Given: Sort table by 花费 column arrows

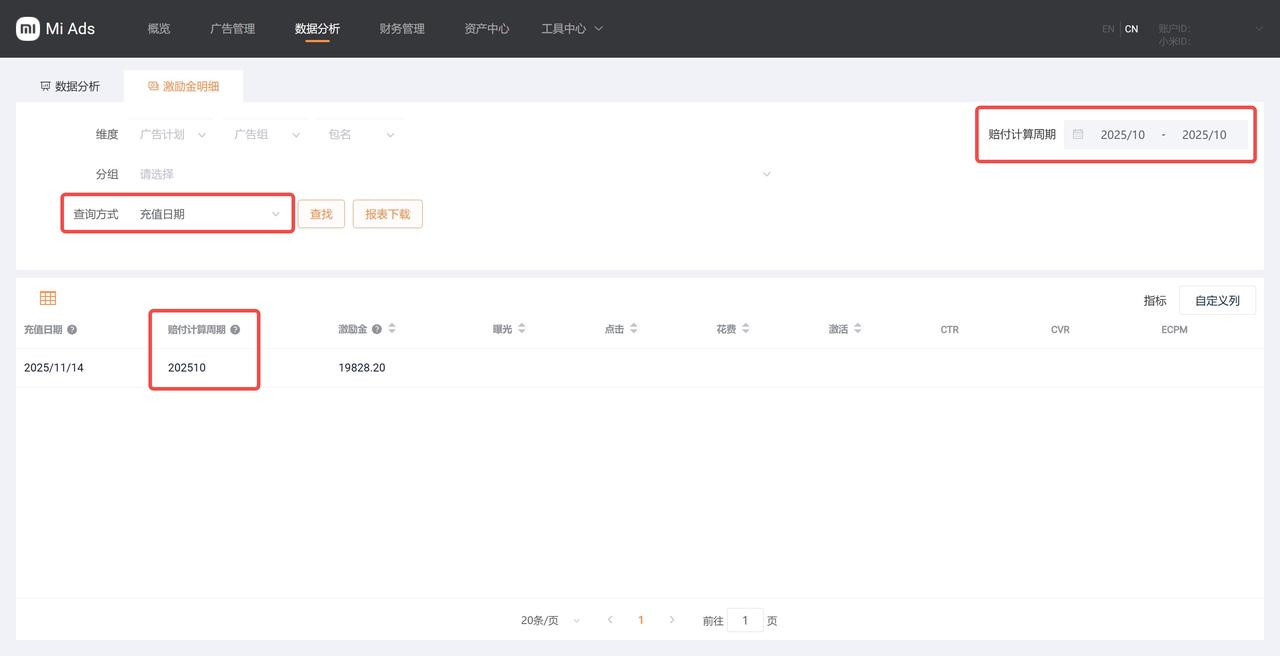Looking at the screenshot, I should coord(746,329).
